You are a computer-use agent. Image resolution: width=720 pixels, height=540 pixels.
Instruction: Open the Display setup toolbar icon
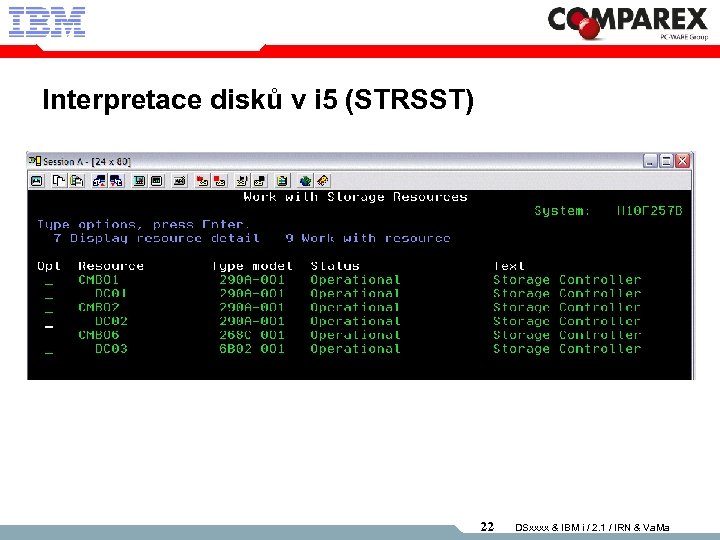point(139,181)
